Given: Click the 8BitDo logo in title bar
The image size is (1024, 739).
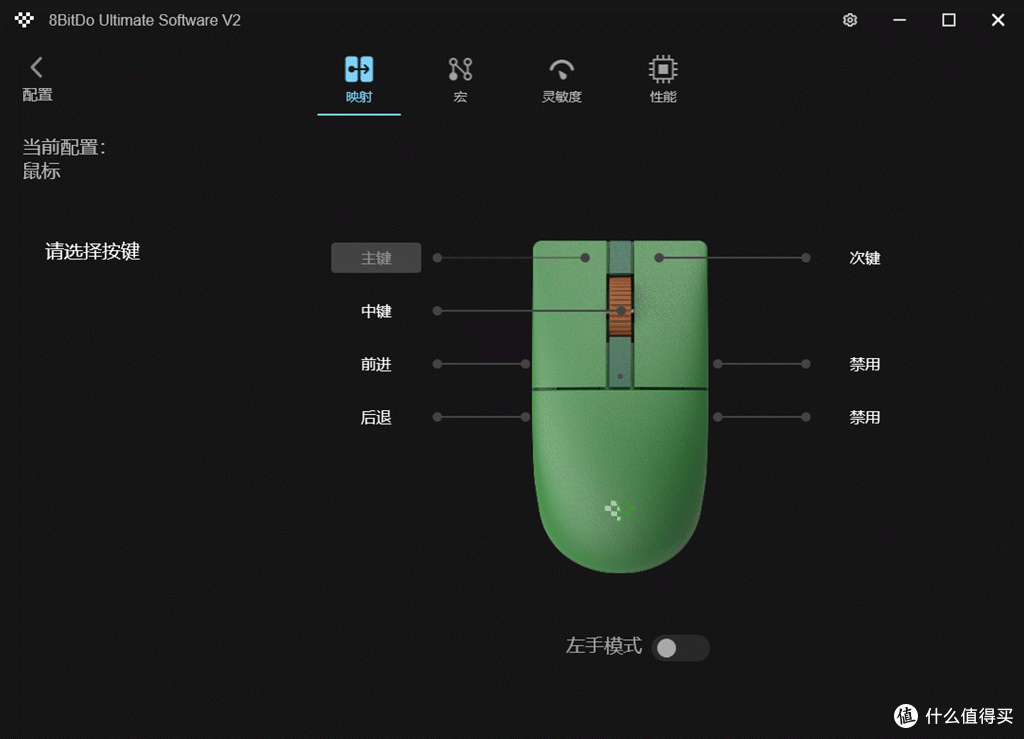Looking at the screenshot, I should pyautogui.click(x=24, y=20).
